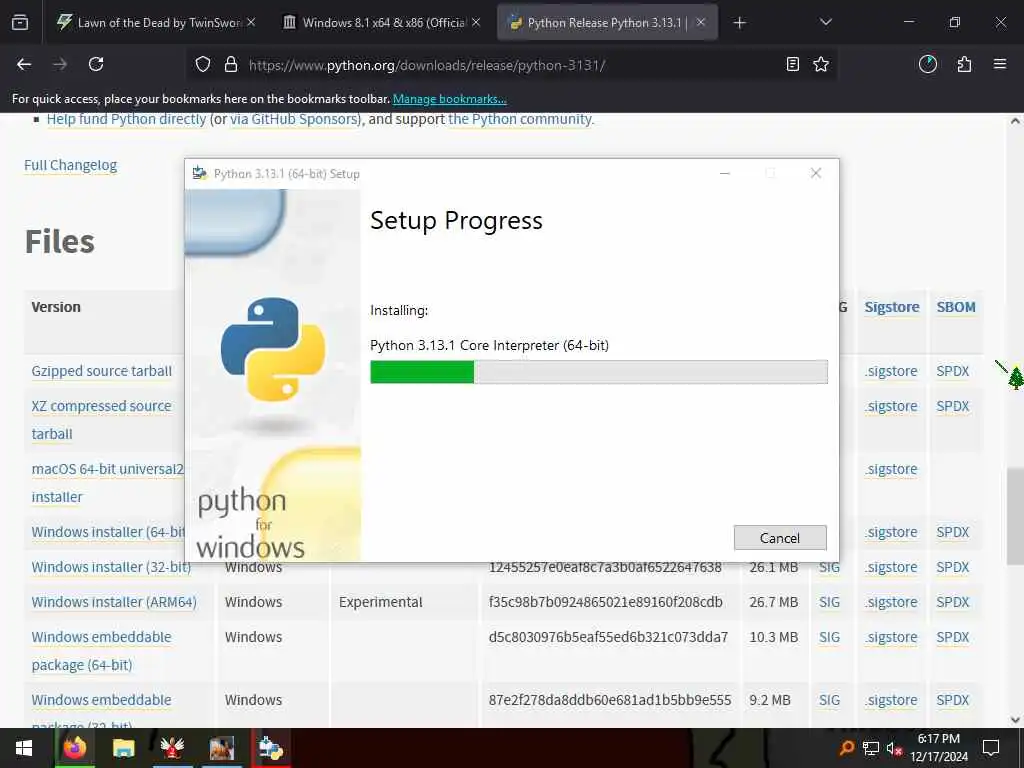Open the Python community link

pos(520,120)
